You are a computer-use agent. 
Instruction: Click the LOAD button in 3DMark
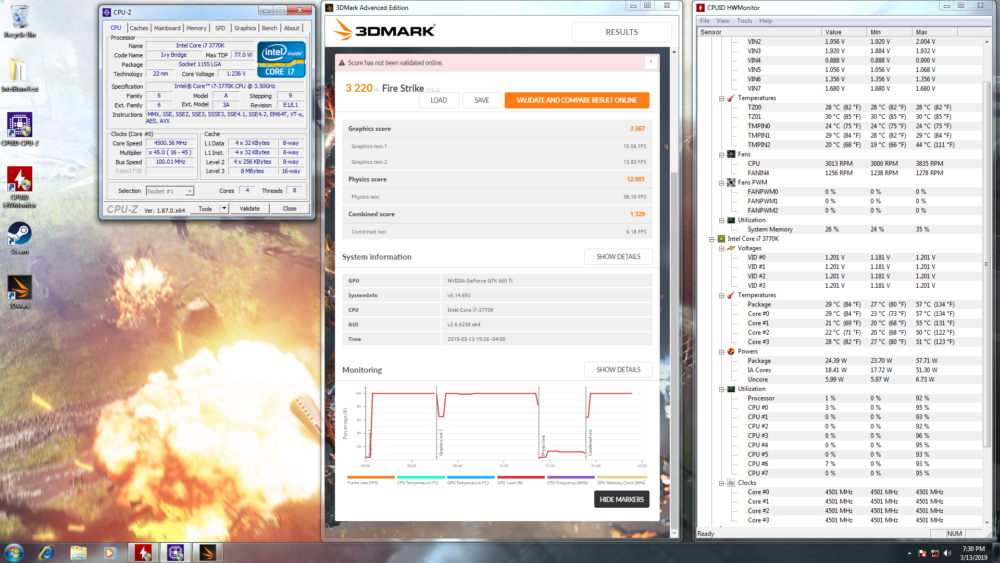439,100
